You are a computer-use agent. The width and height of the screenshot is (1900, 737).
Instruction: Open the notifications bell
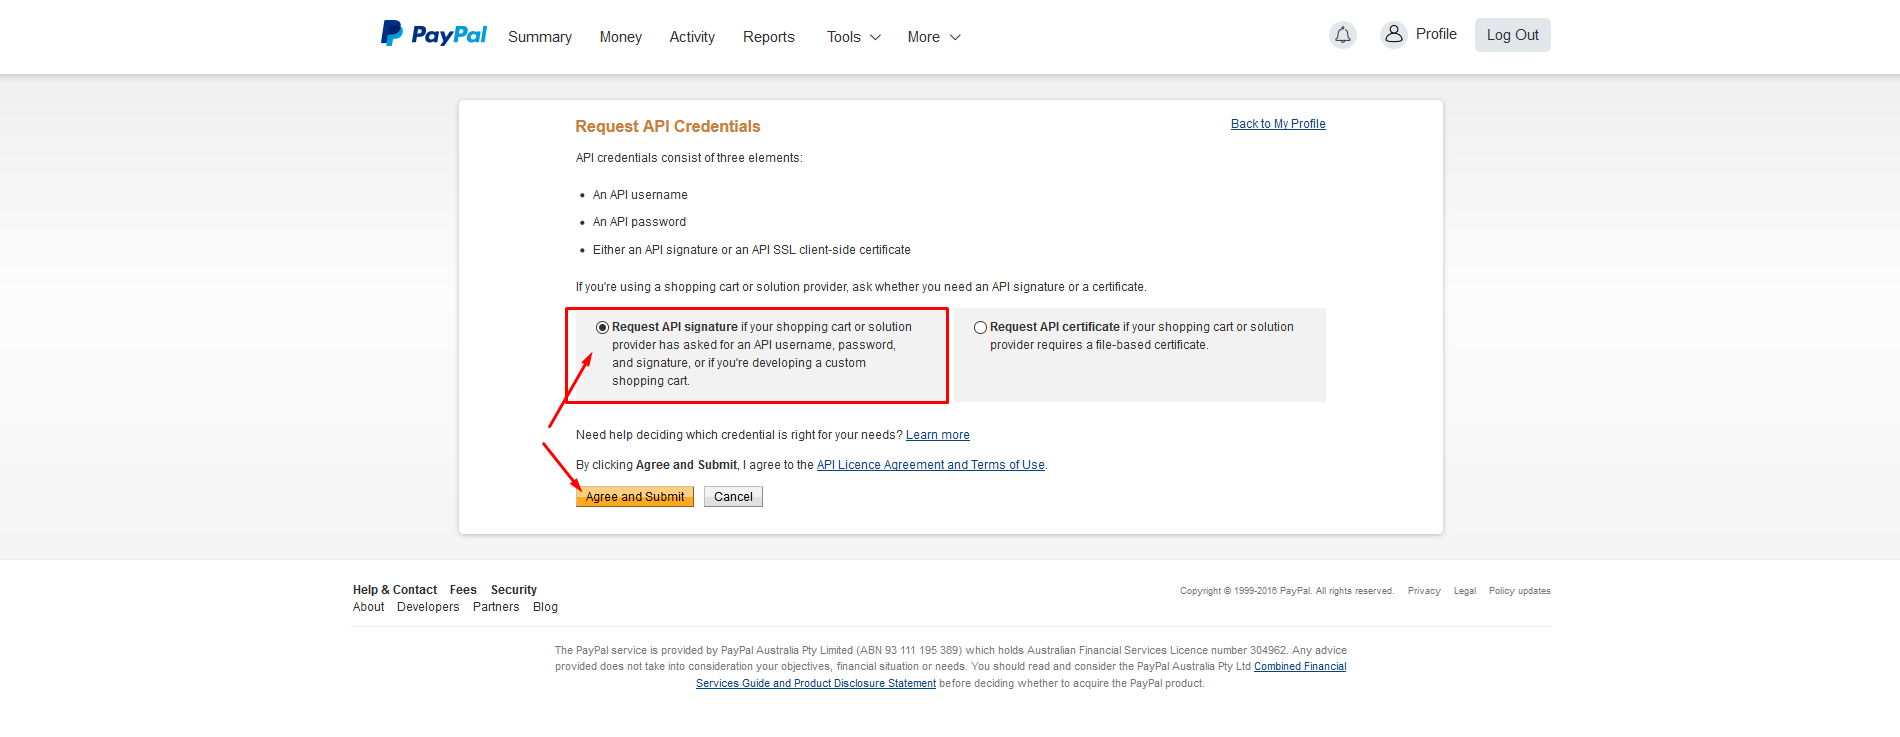[x=1343, y=35]
